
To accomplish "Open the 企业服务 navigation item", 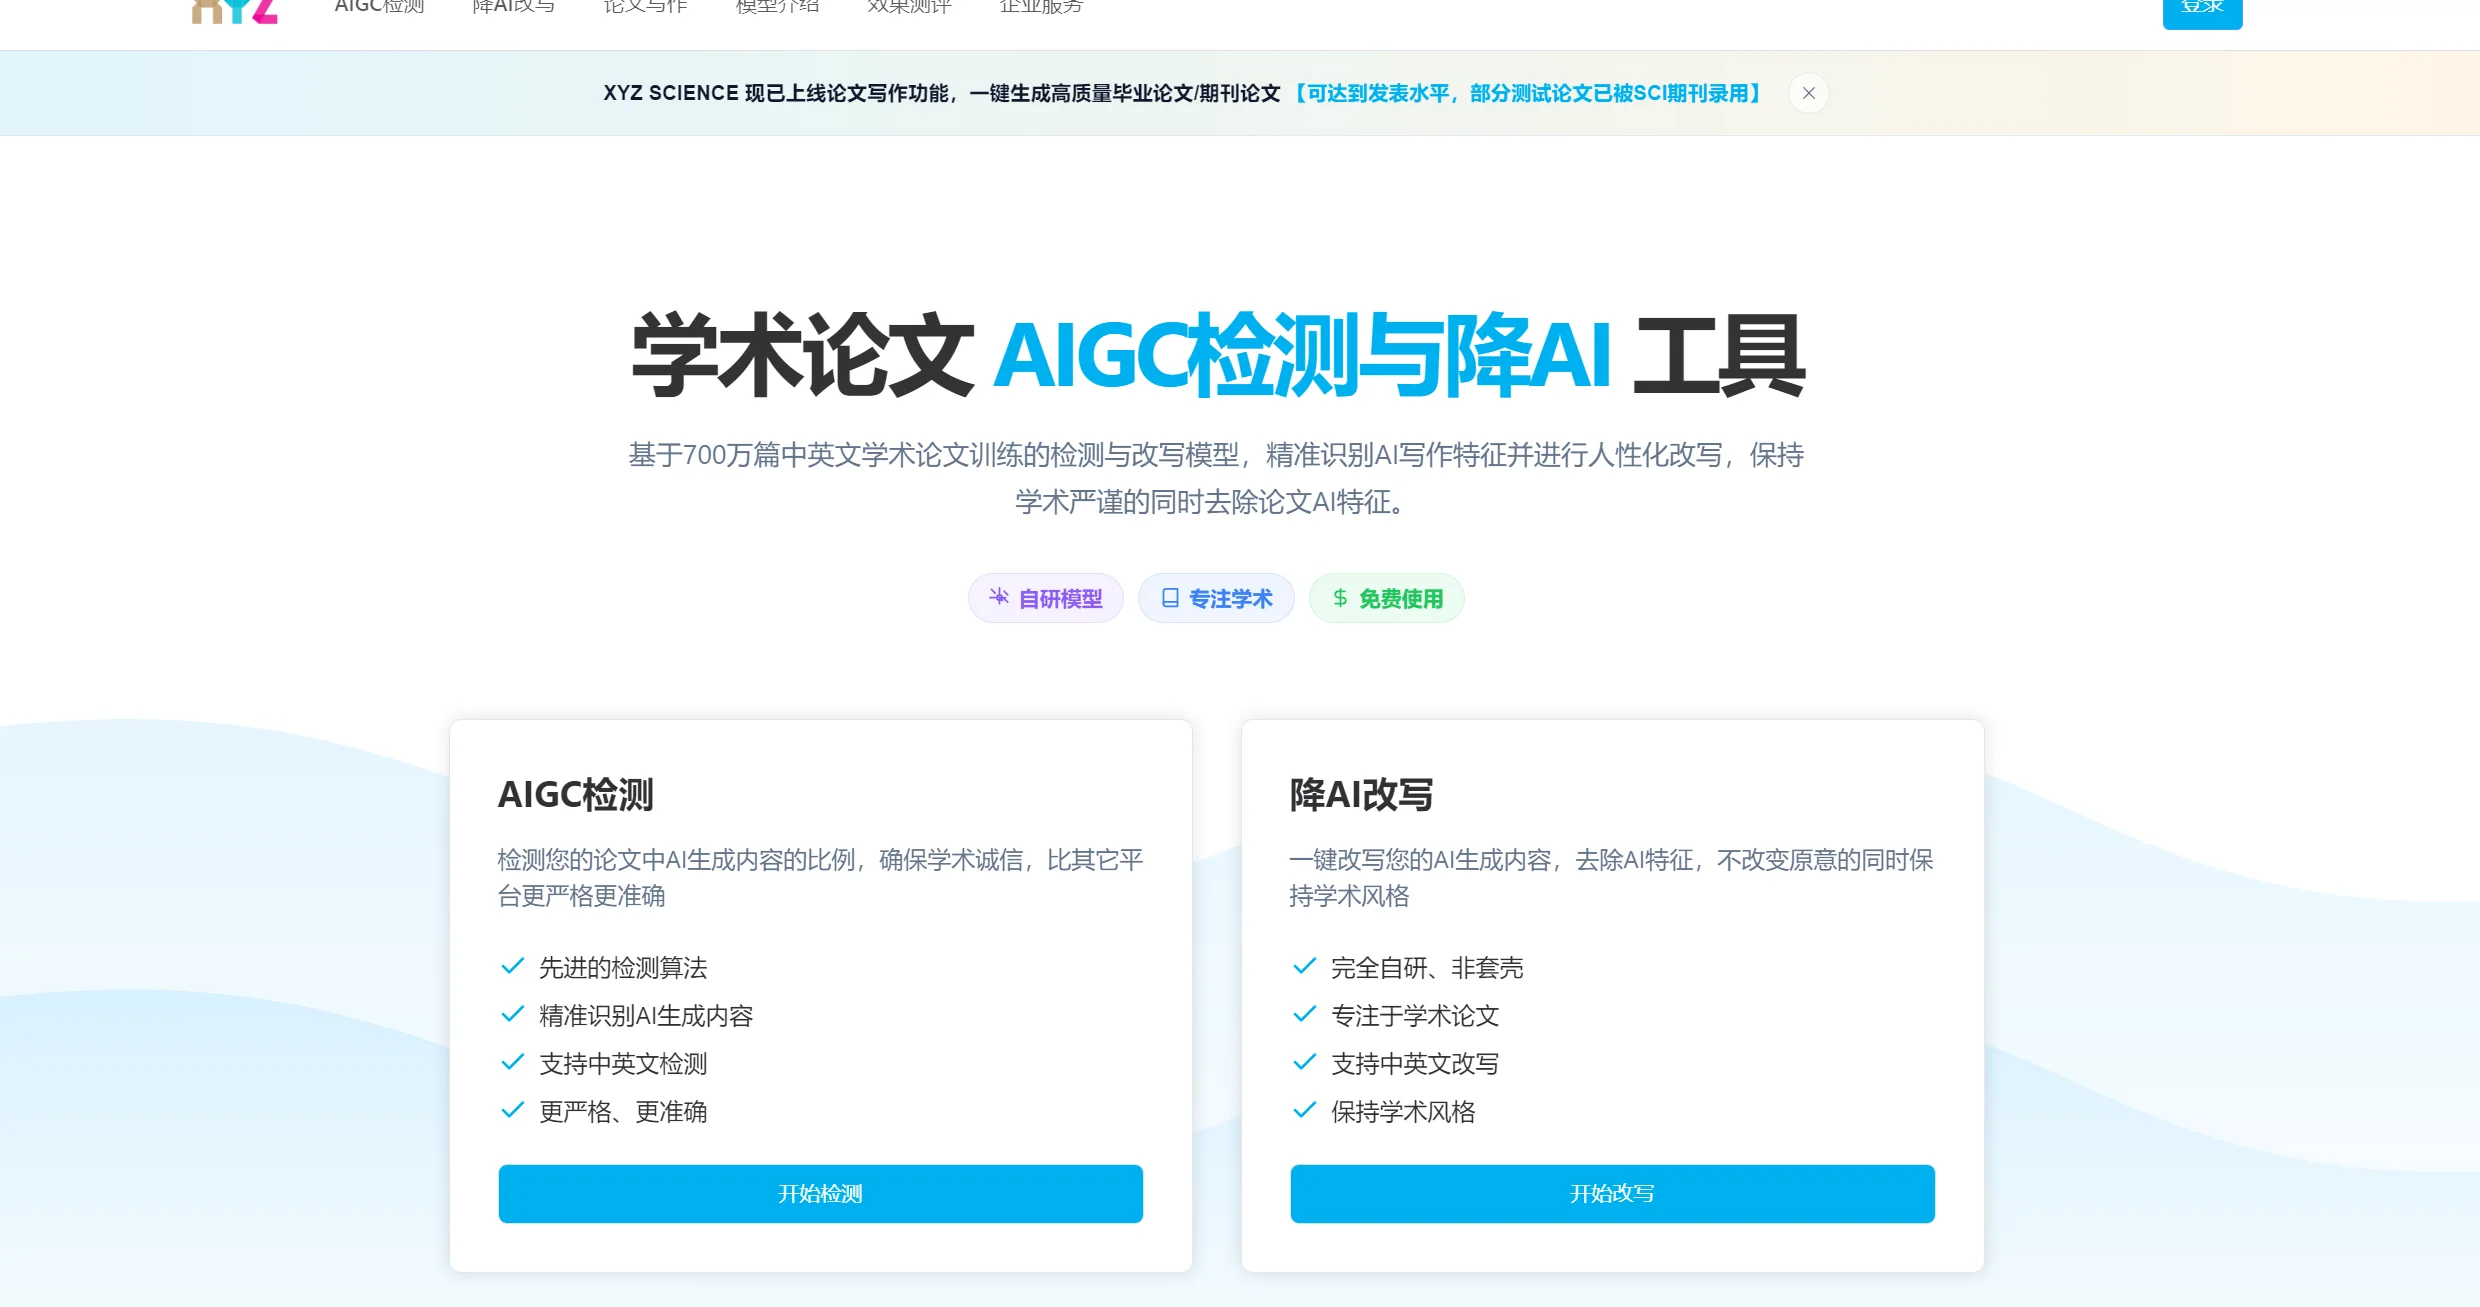I will coord(1041,7).
